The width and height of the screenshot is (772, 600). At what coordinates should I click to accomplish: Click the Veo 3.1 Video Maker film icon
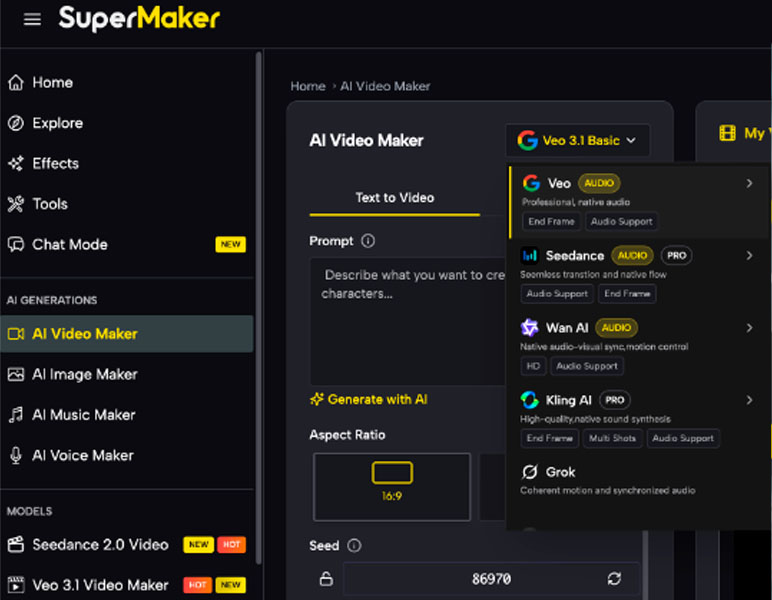[x=16, y=585]
